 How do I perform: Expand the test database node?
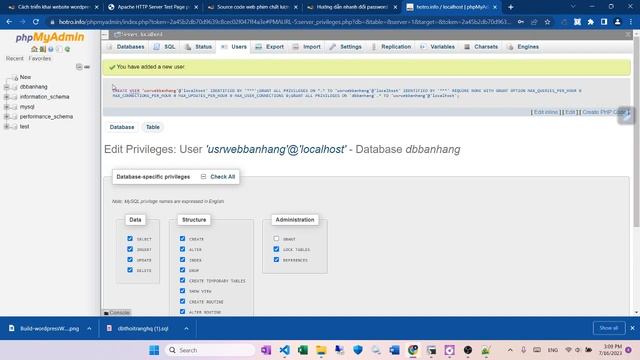pos(7,127)
